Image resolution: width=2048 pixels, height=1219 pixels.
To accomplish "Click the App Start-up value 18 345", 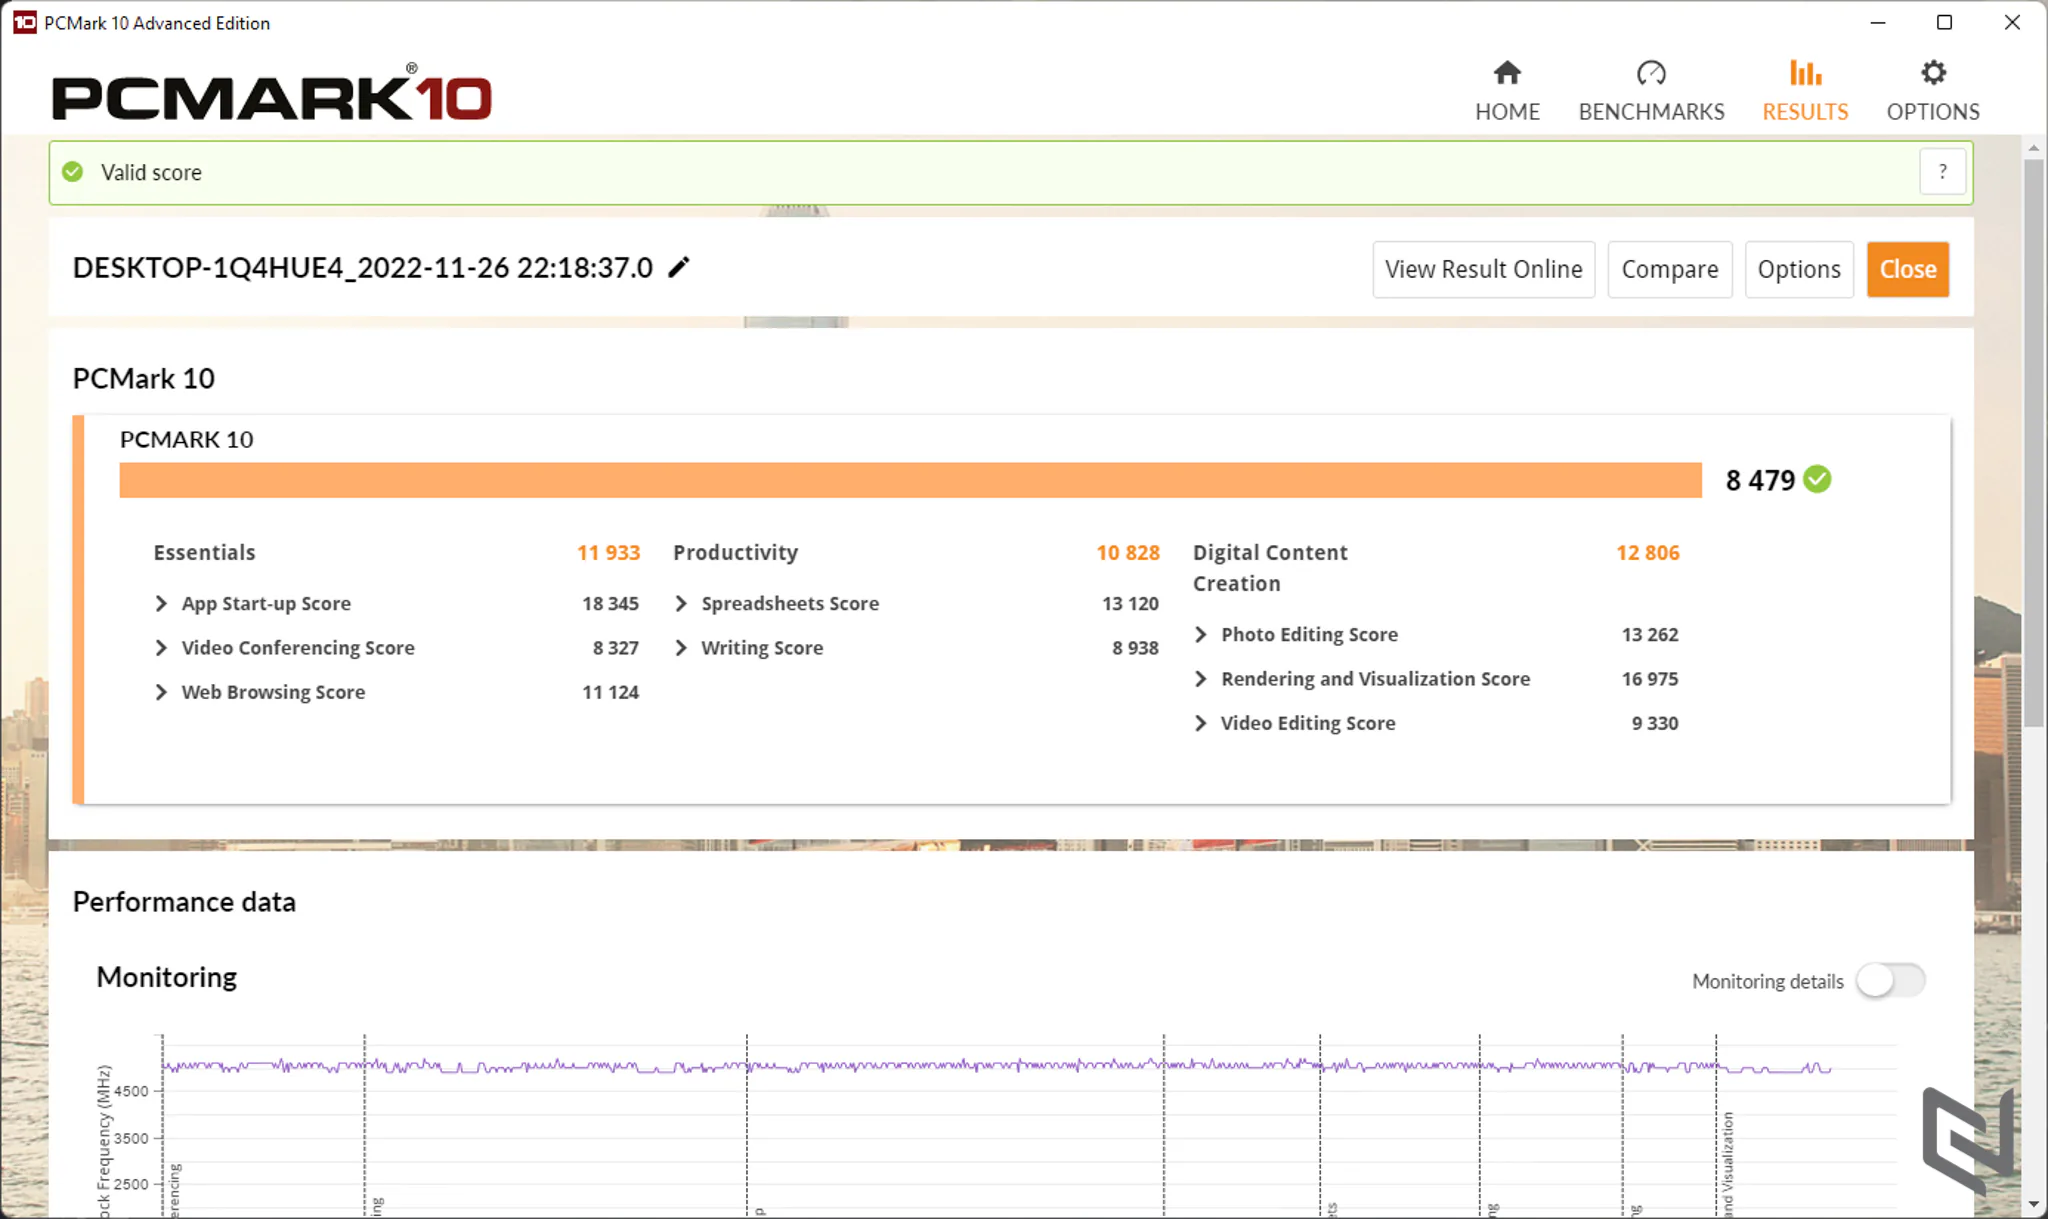I will point(610,604).
